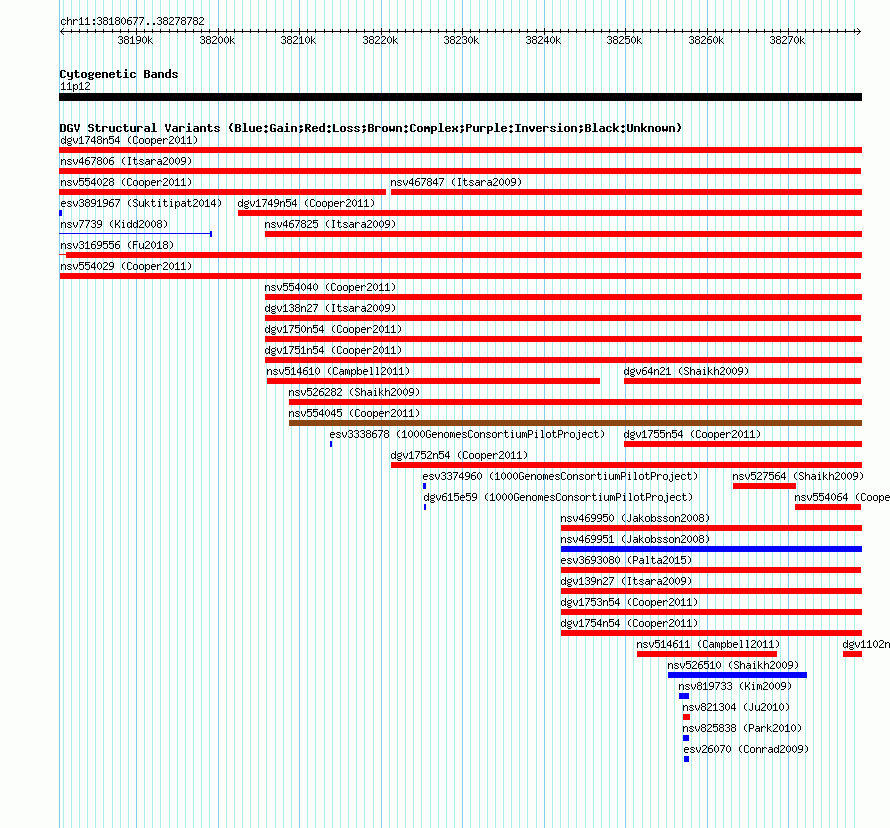Open variant nsv467847 (Itsara2009)
890x828 pixels.
pos(456,182)
